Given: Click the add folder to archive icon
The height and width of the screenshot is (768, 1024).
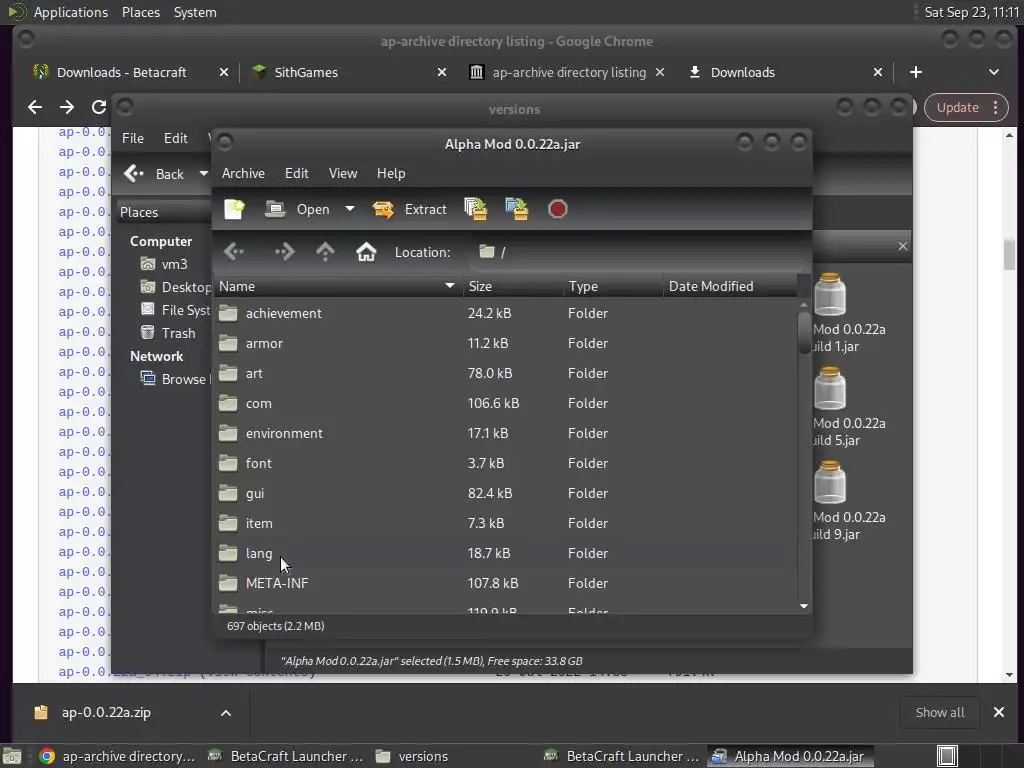Looking at the screenshot, I should click(x=517, y=209).
